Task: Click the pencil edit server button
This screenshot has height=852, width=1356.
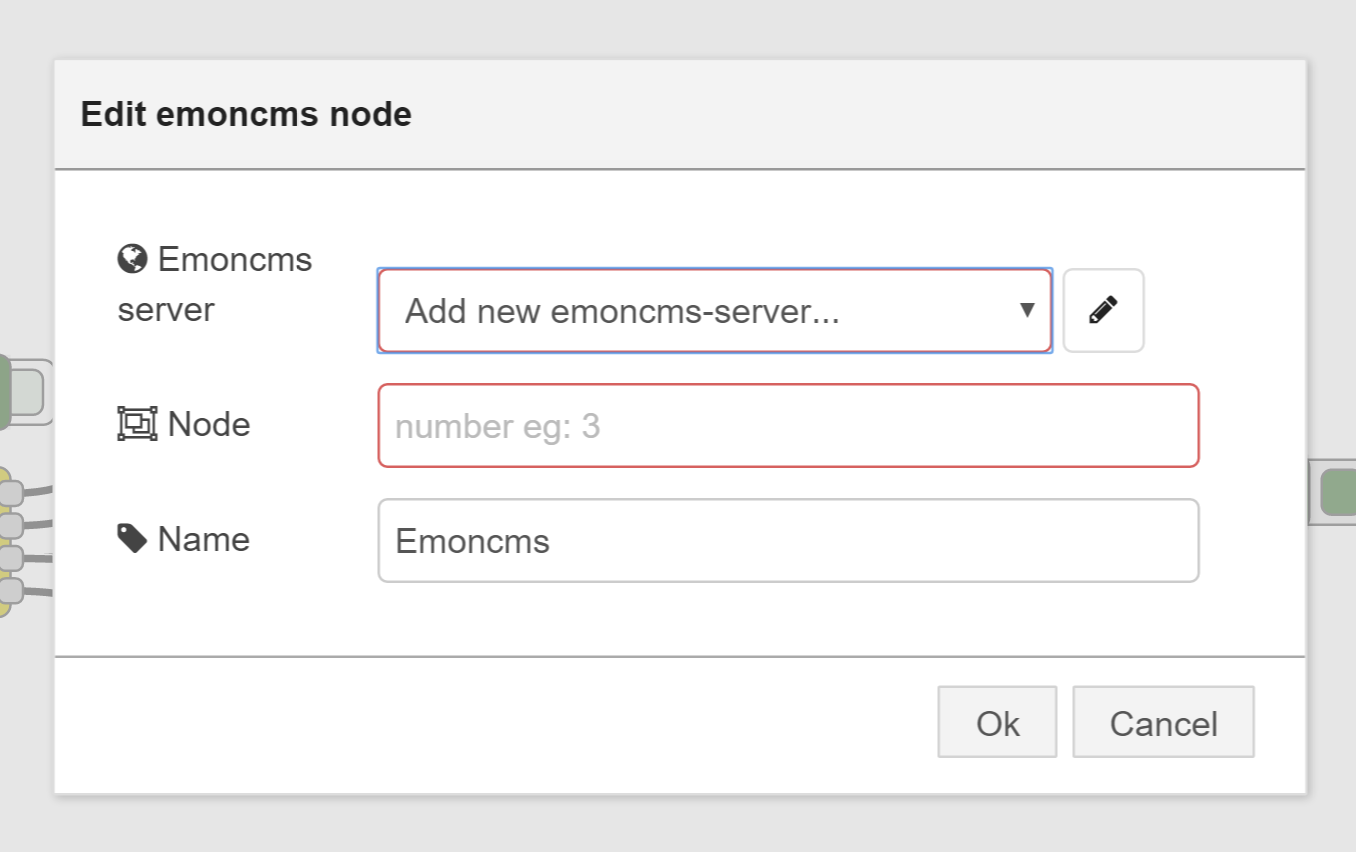Action: pos(1103,311)
